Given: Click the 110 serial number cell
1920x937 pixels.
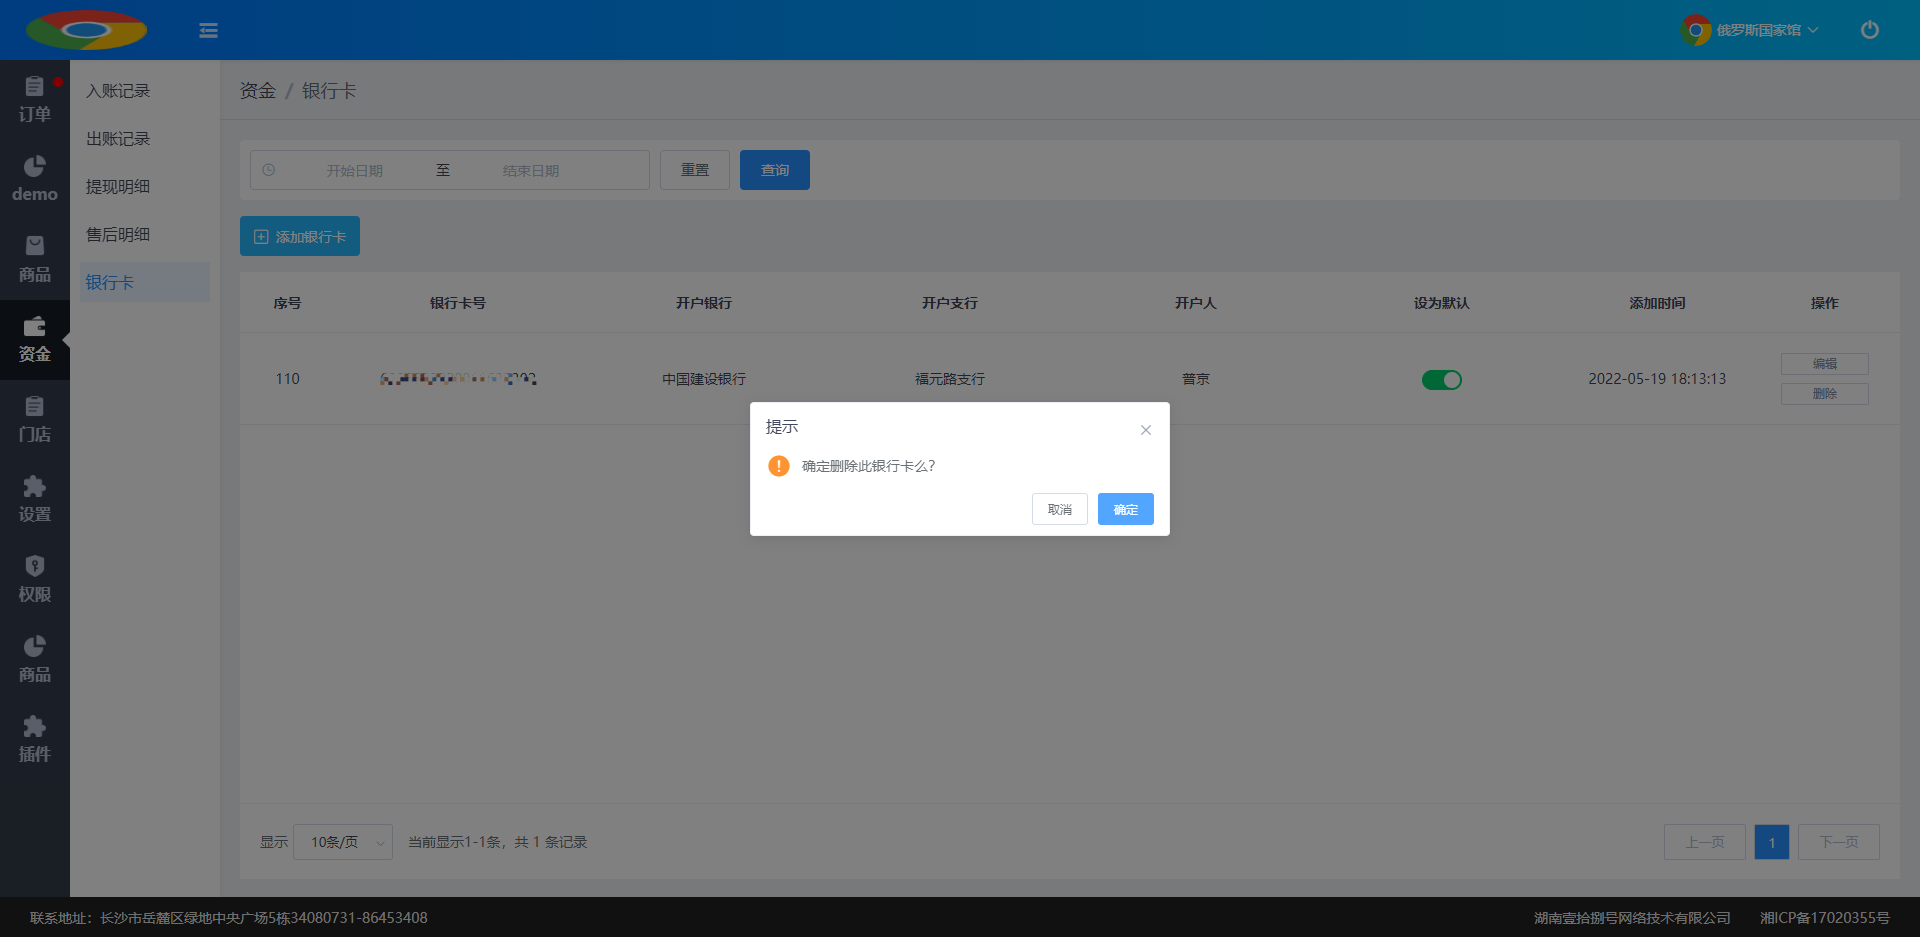Looking at the screenshot, I should tap(287, 379).
